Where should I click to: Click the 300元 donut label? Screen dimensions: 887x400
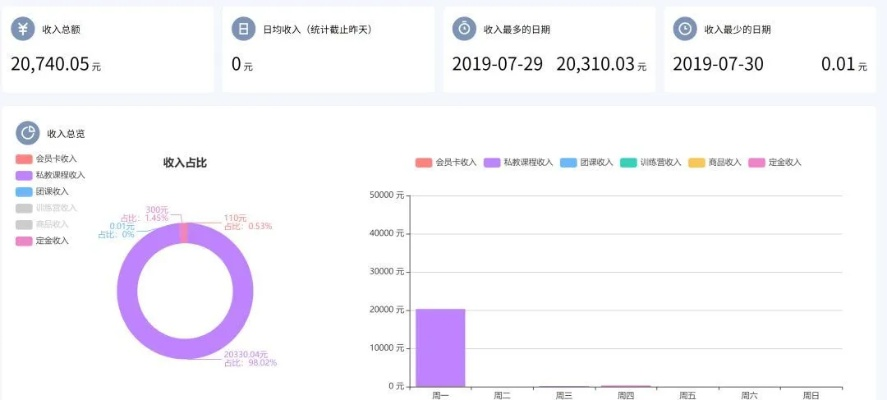(x=157, y=210)
